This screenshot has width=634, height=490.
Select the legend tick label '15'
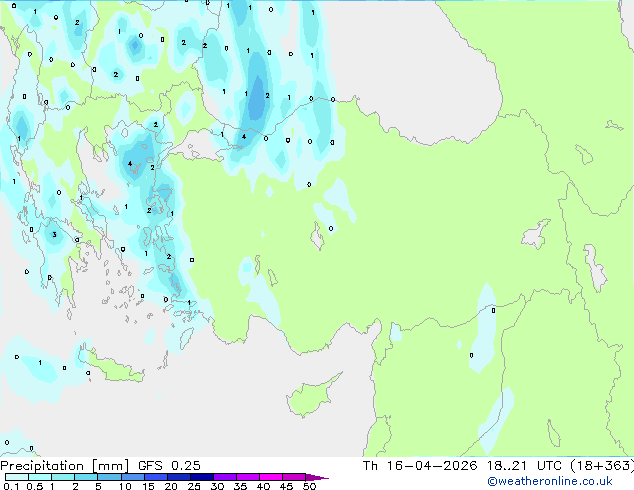[x=148, y=486]
